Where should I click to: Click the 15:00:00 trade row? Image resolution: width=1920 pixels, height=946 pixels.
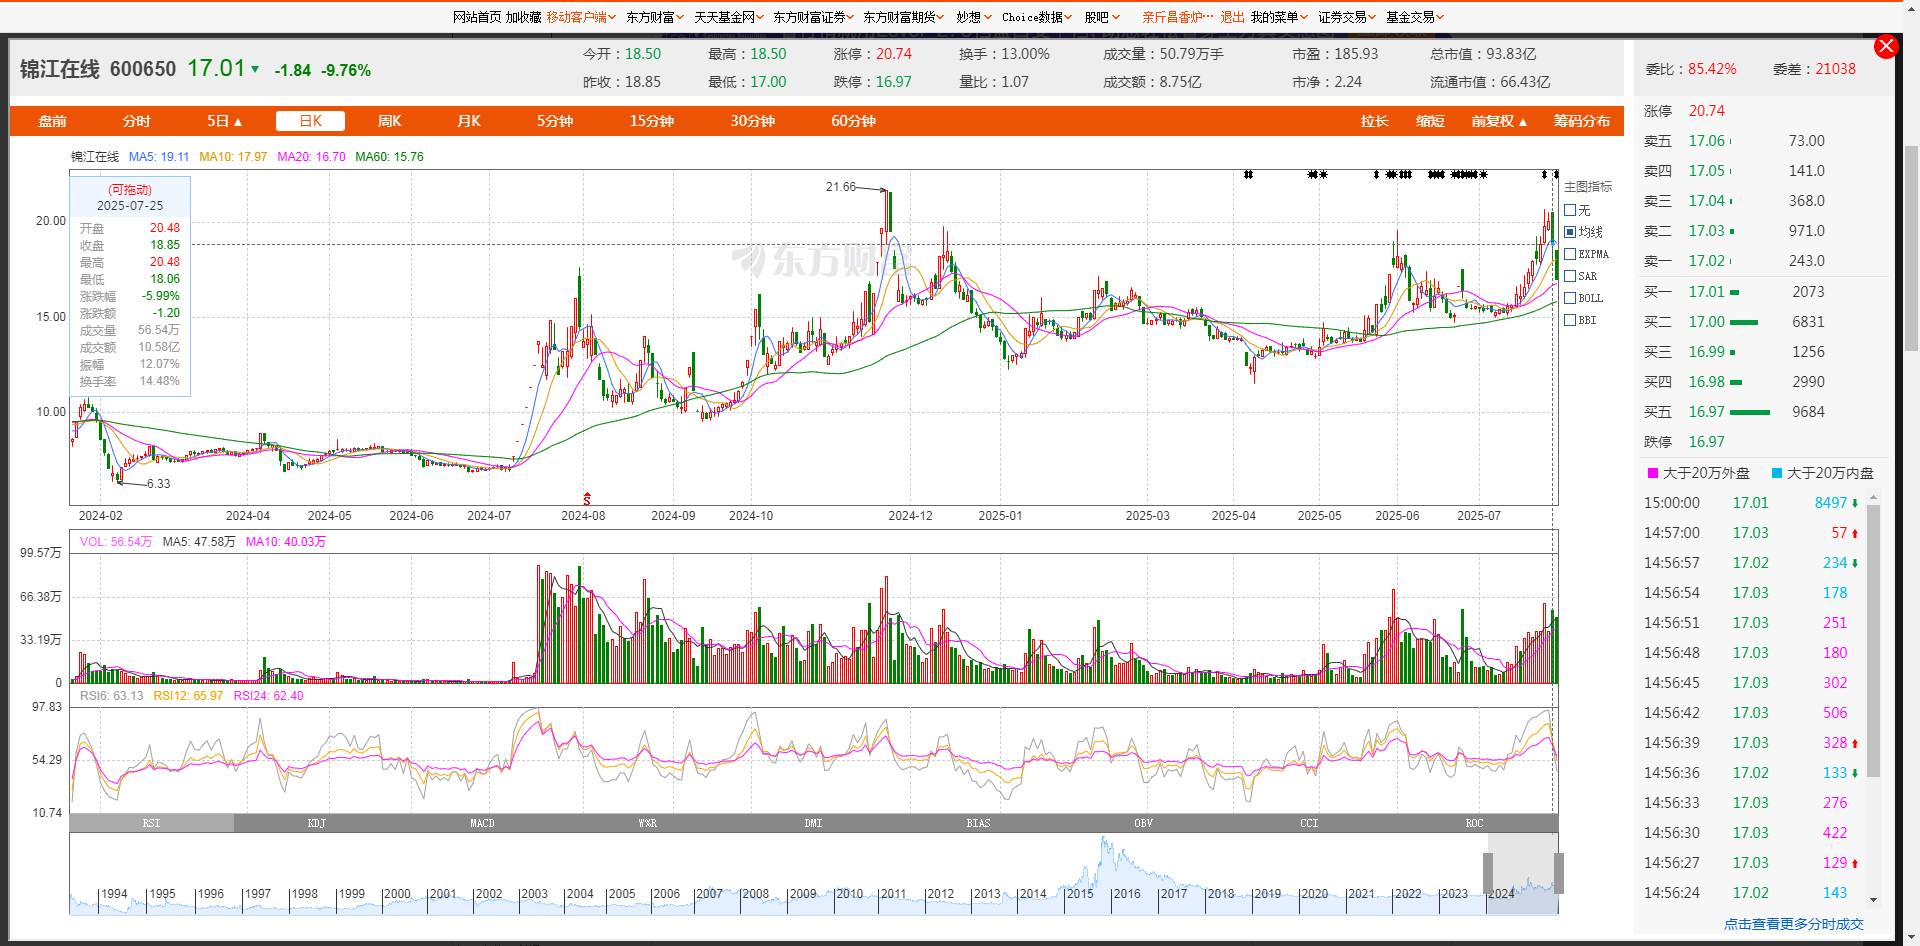coord(1752,503)
